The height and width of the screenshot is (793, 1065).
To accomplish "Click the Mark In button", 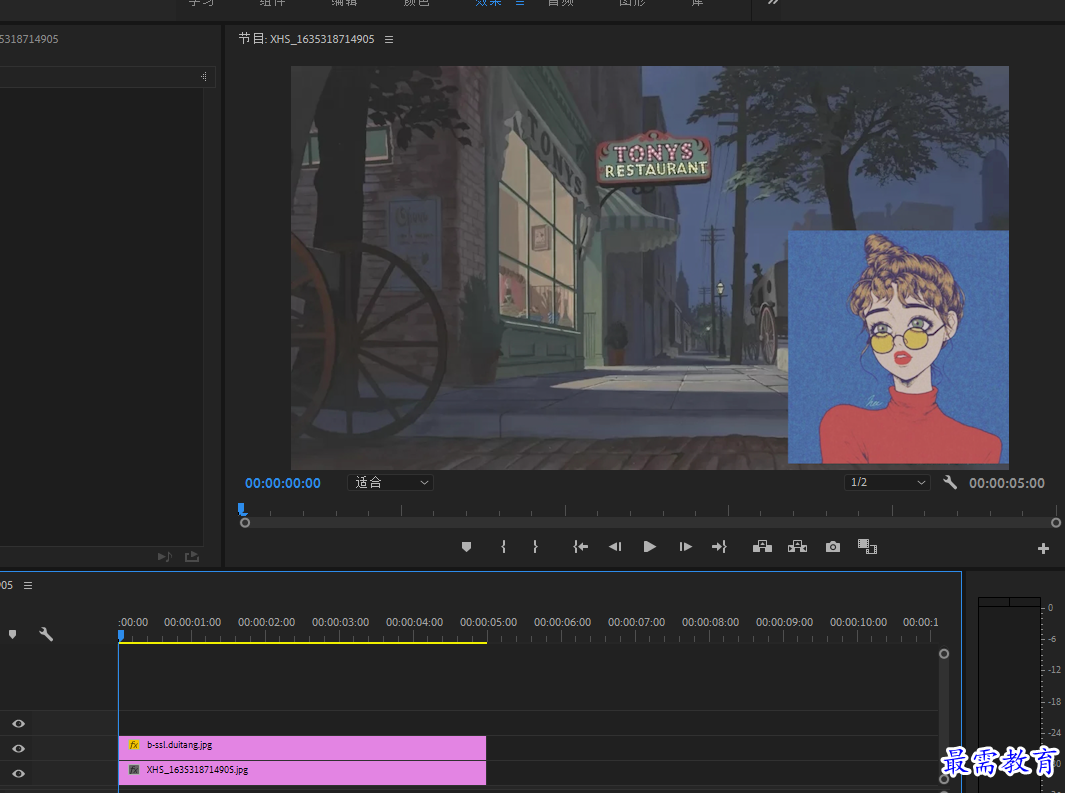I will (x=503, y=547).
